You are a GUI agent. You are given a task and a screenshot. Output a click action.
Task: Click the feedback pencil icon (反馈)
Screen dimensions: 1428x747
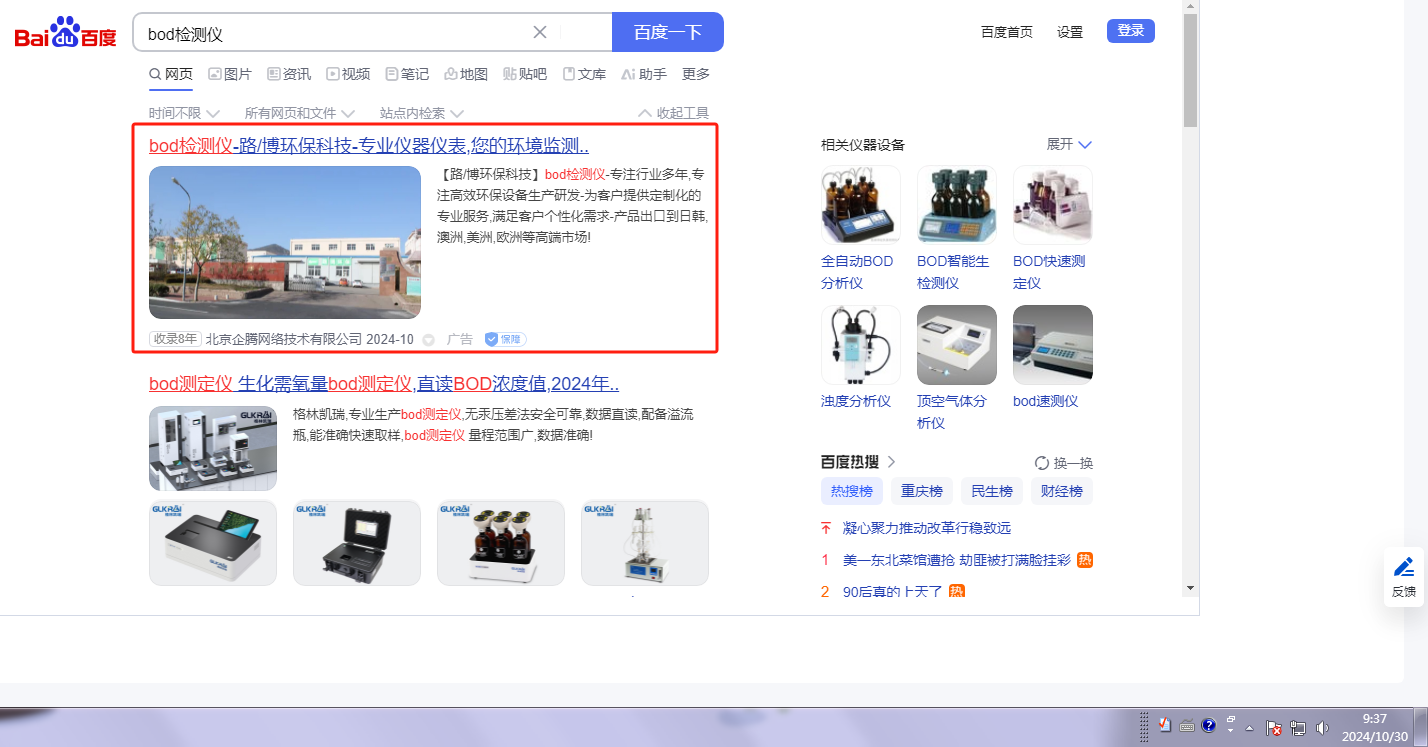[x=1404, y=567]
